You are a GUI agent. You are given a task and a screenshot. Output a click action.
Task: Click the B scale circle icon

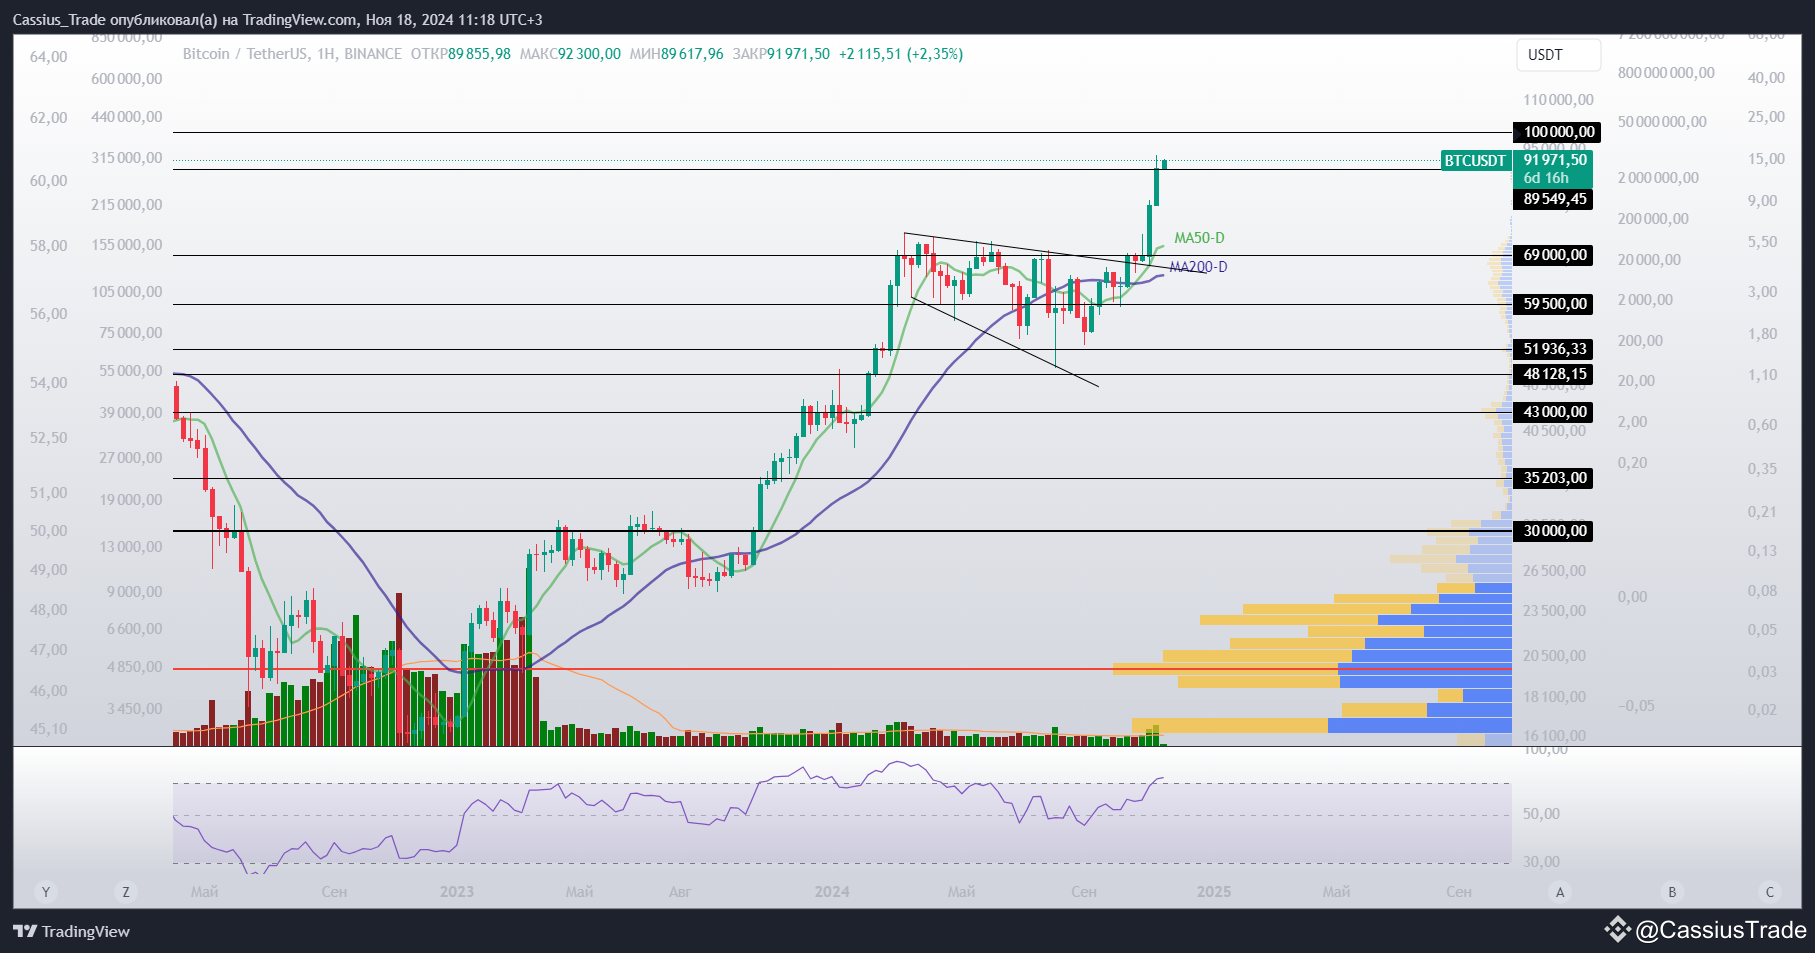1672,892
